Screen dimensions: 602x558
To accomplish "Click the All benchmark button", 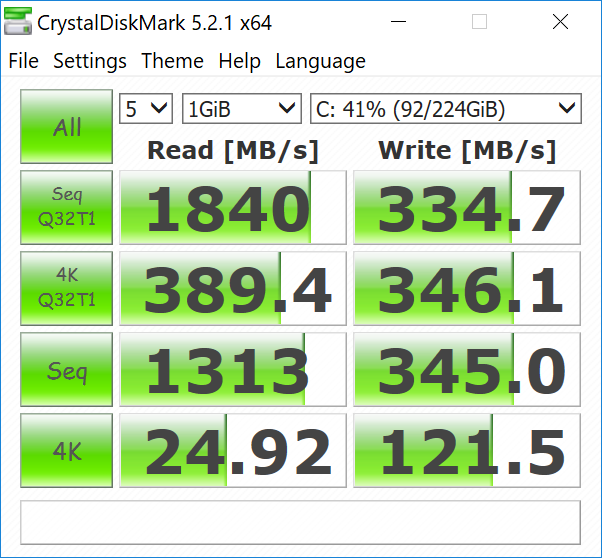I will coord(66,127).
